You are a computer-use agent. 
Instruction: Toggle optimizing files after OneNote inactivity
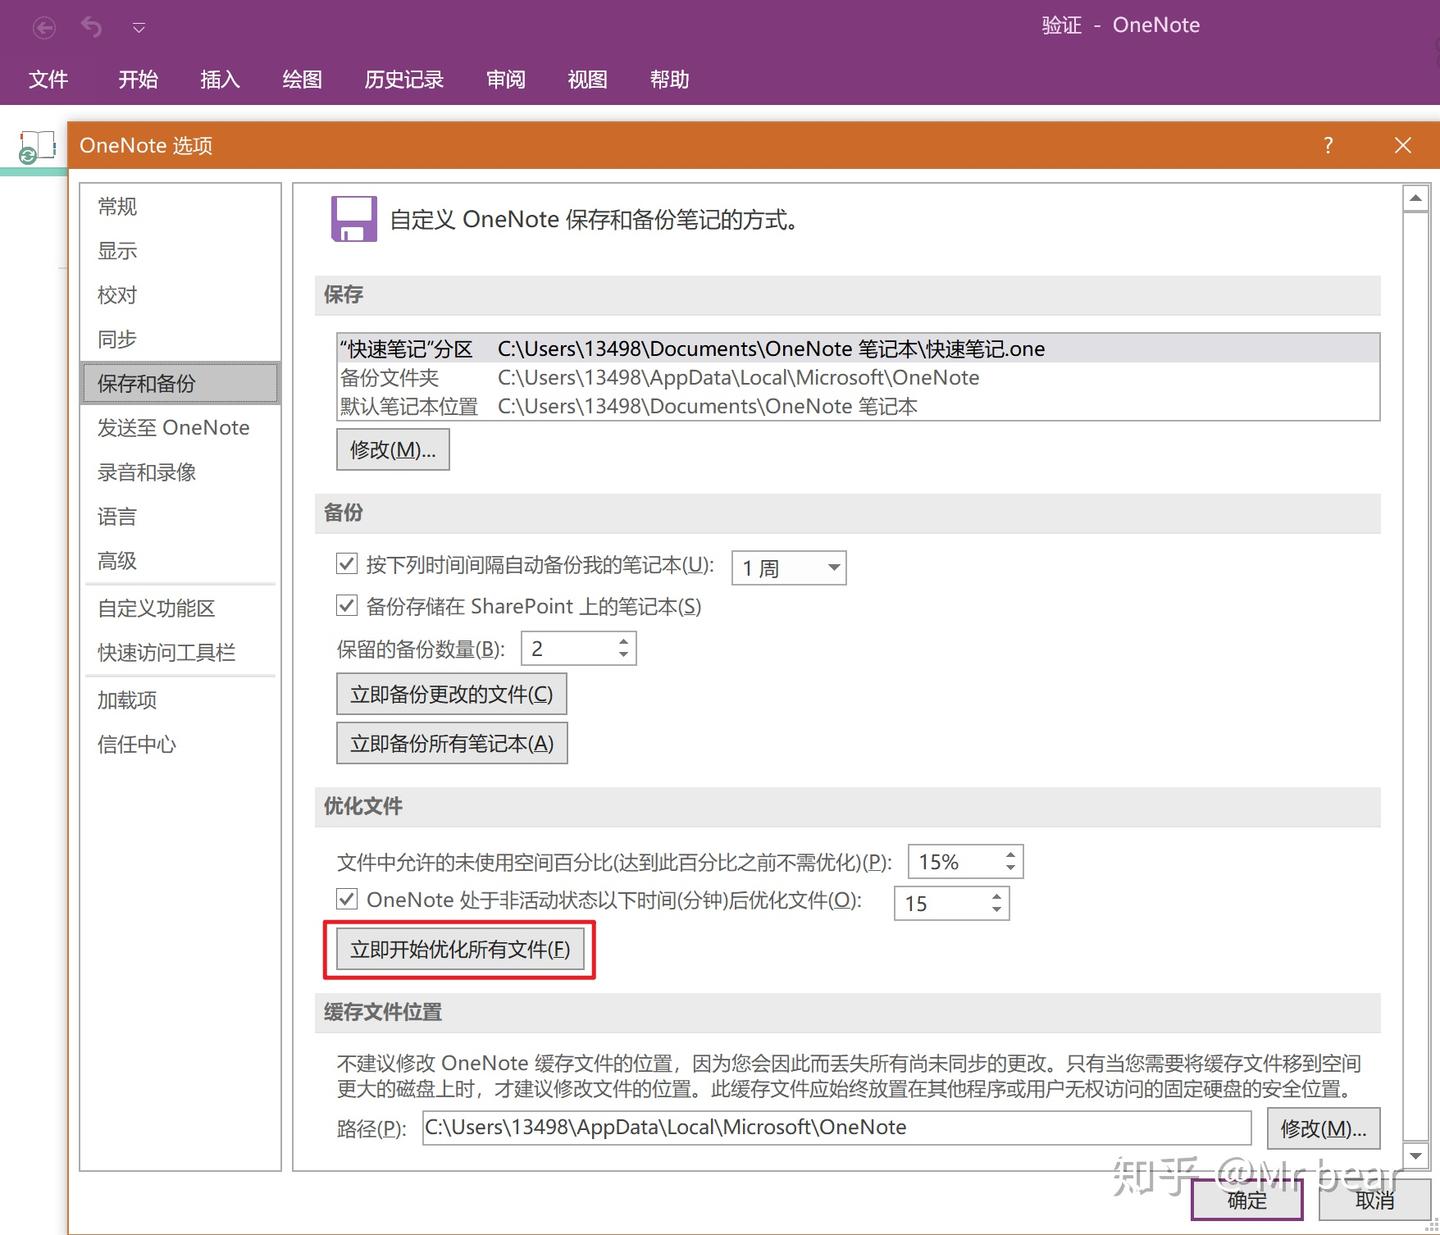pyautogui.click(x=346, y=899)
